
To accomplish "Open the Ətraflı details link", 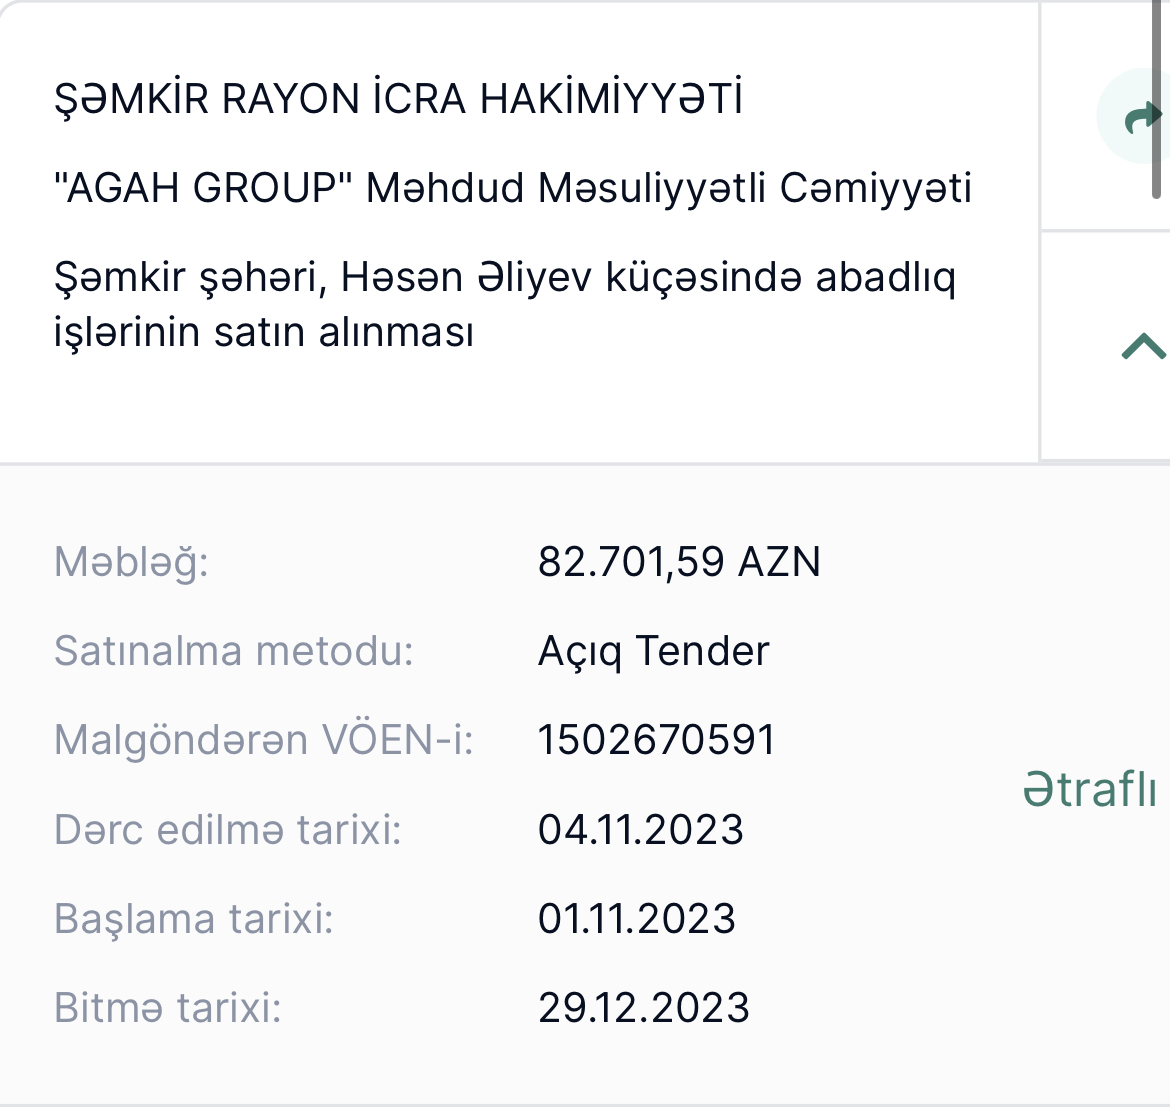I will [1089, 788].
